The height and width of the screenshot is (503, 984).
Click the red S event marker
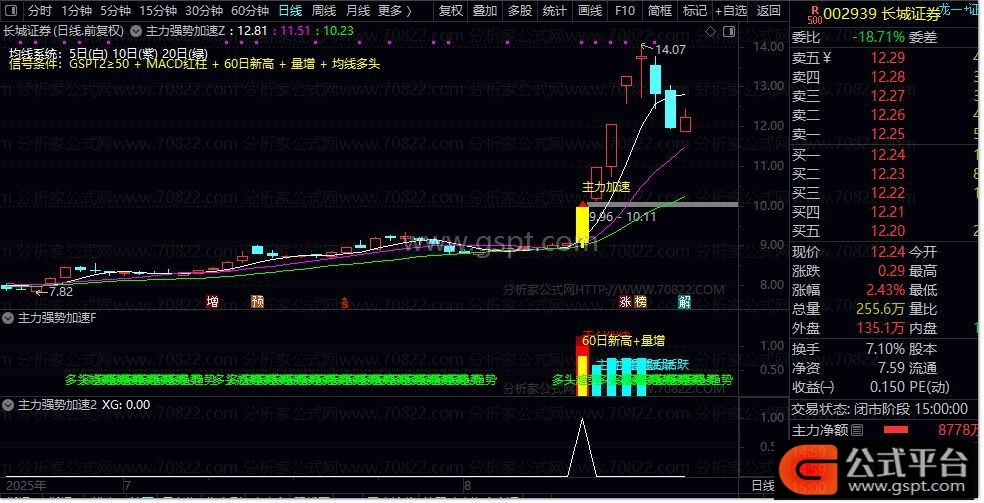pos(345,302)
